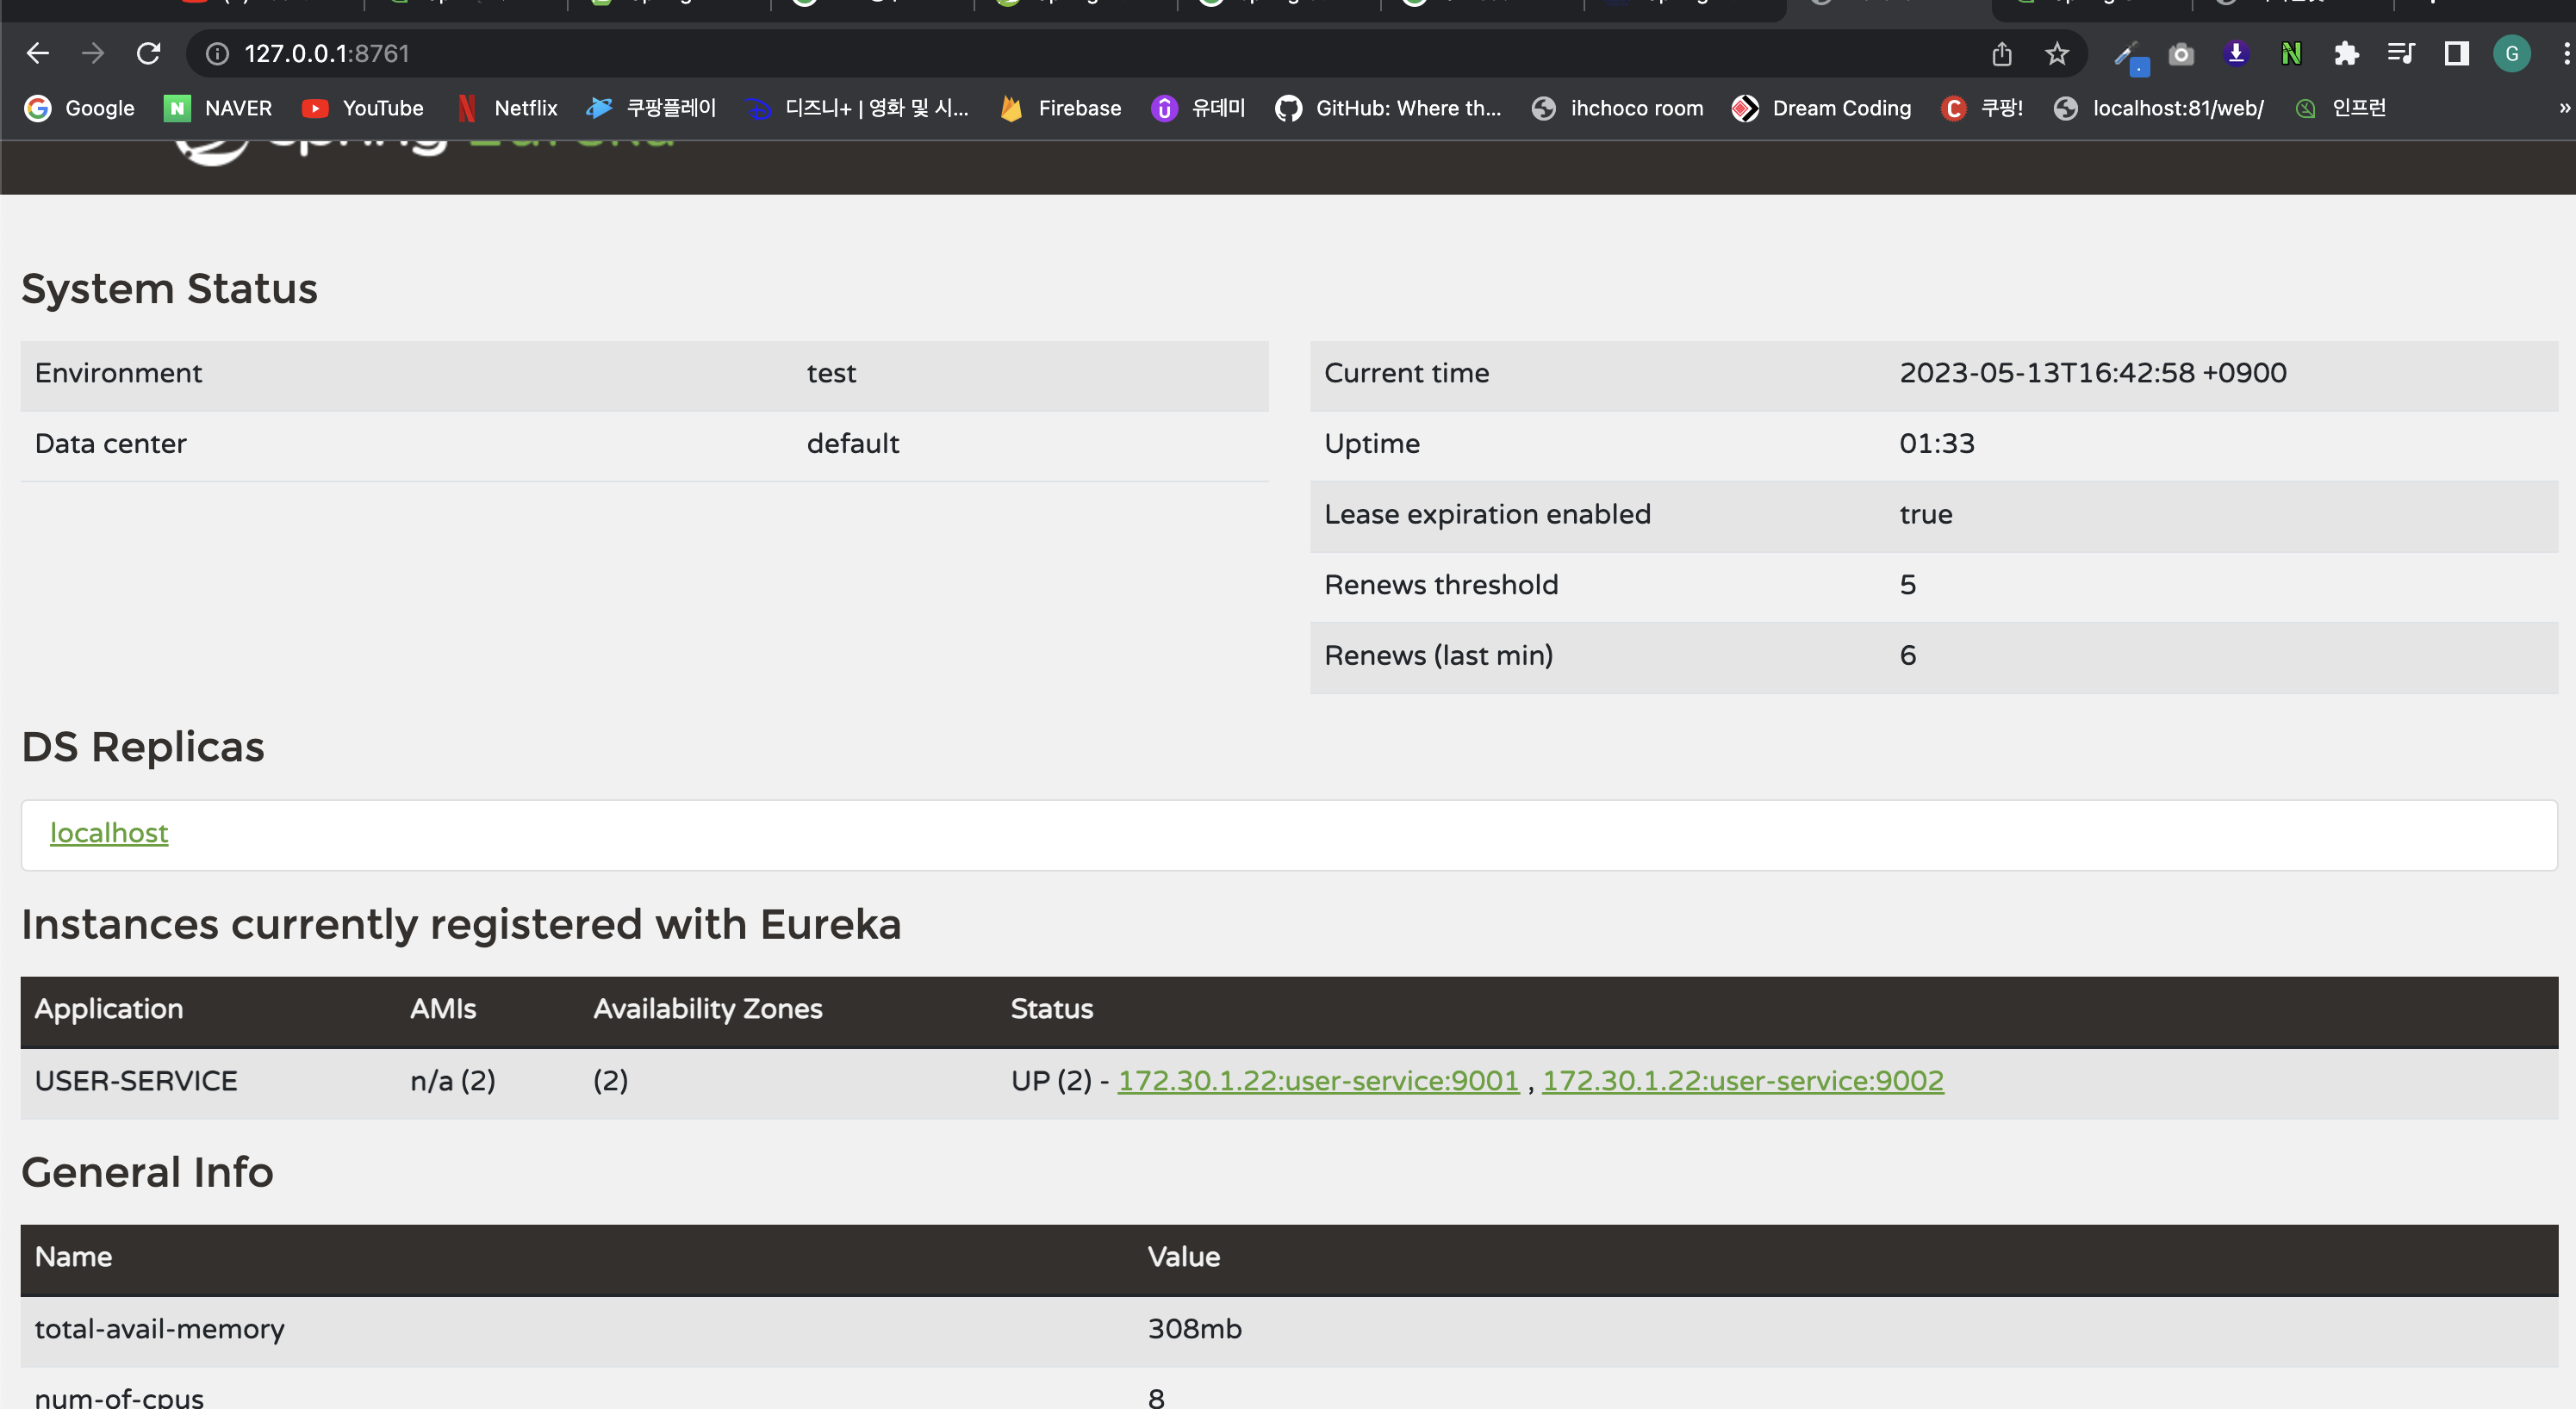
Task: Open the Extensions puzzle icon
Action: click(2346, 53)
